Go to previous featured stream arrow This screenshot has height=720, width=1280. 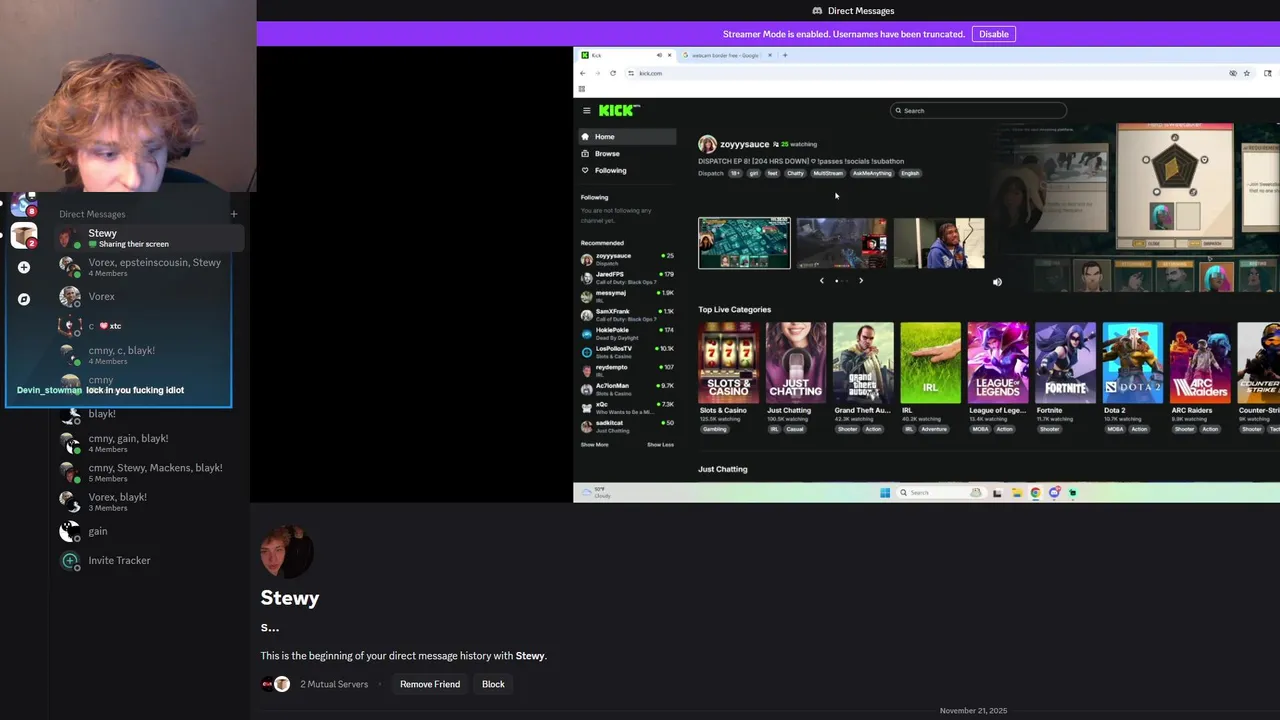[822, 281]
